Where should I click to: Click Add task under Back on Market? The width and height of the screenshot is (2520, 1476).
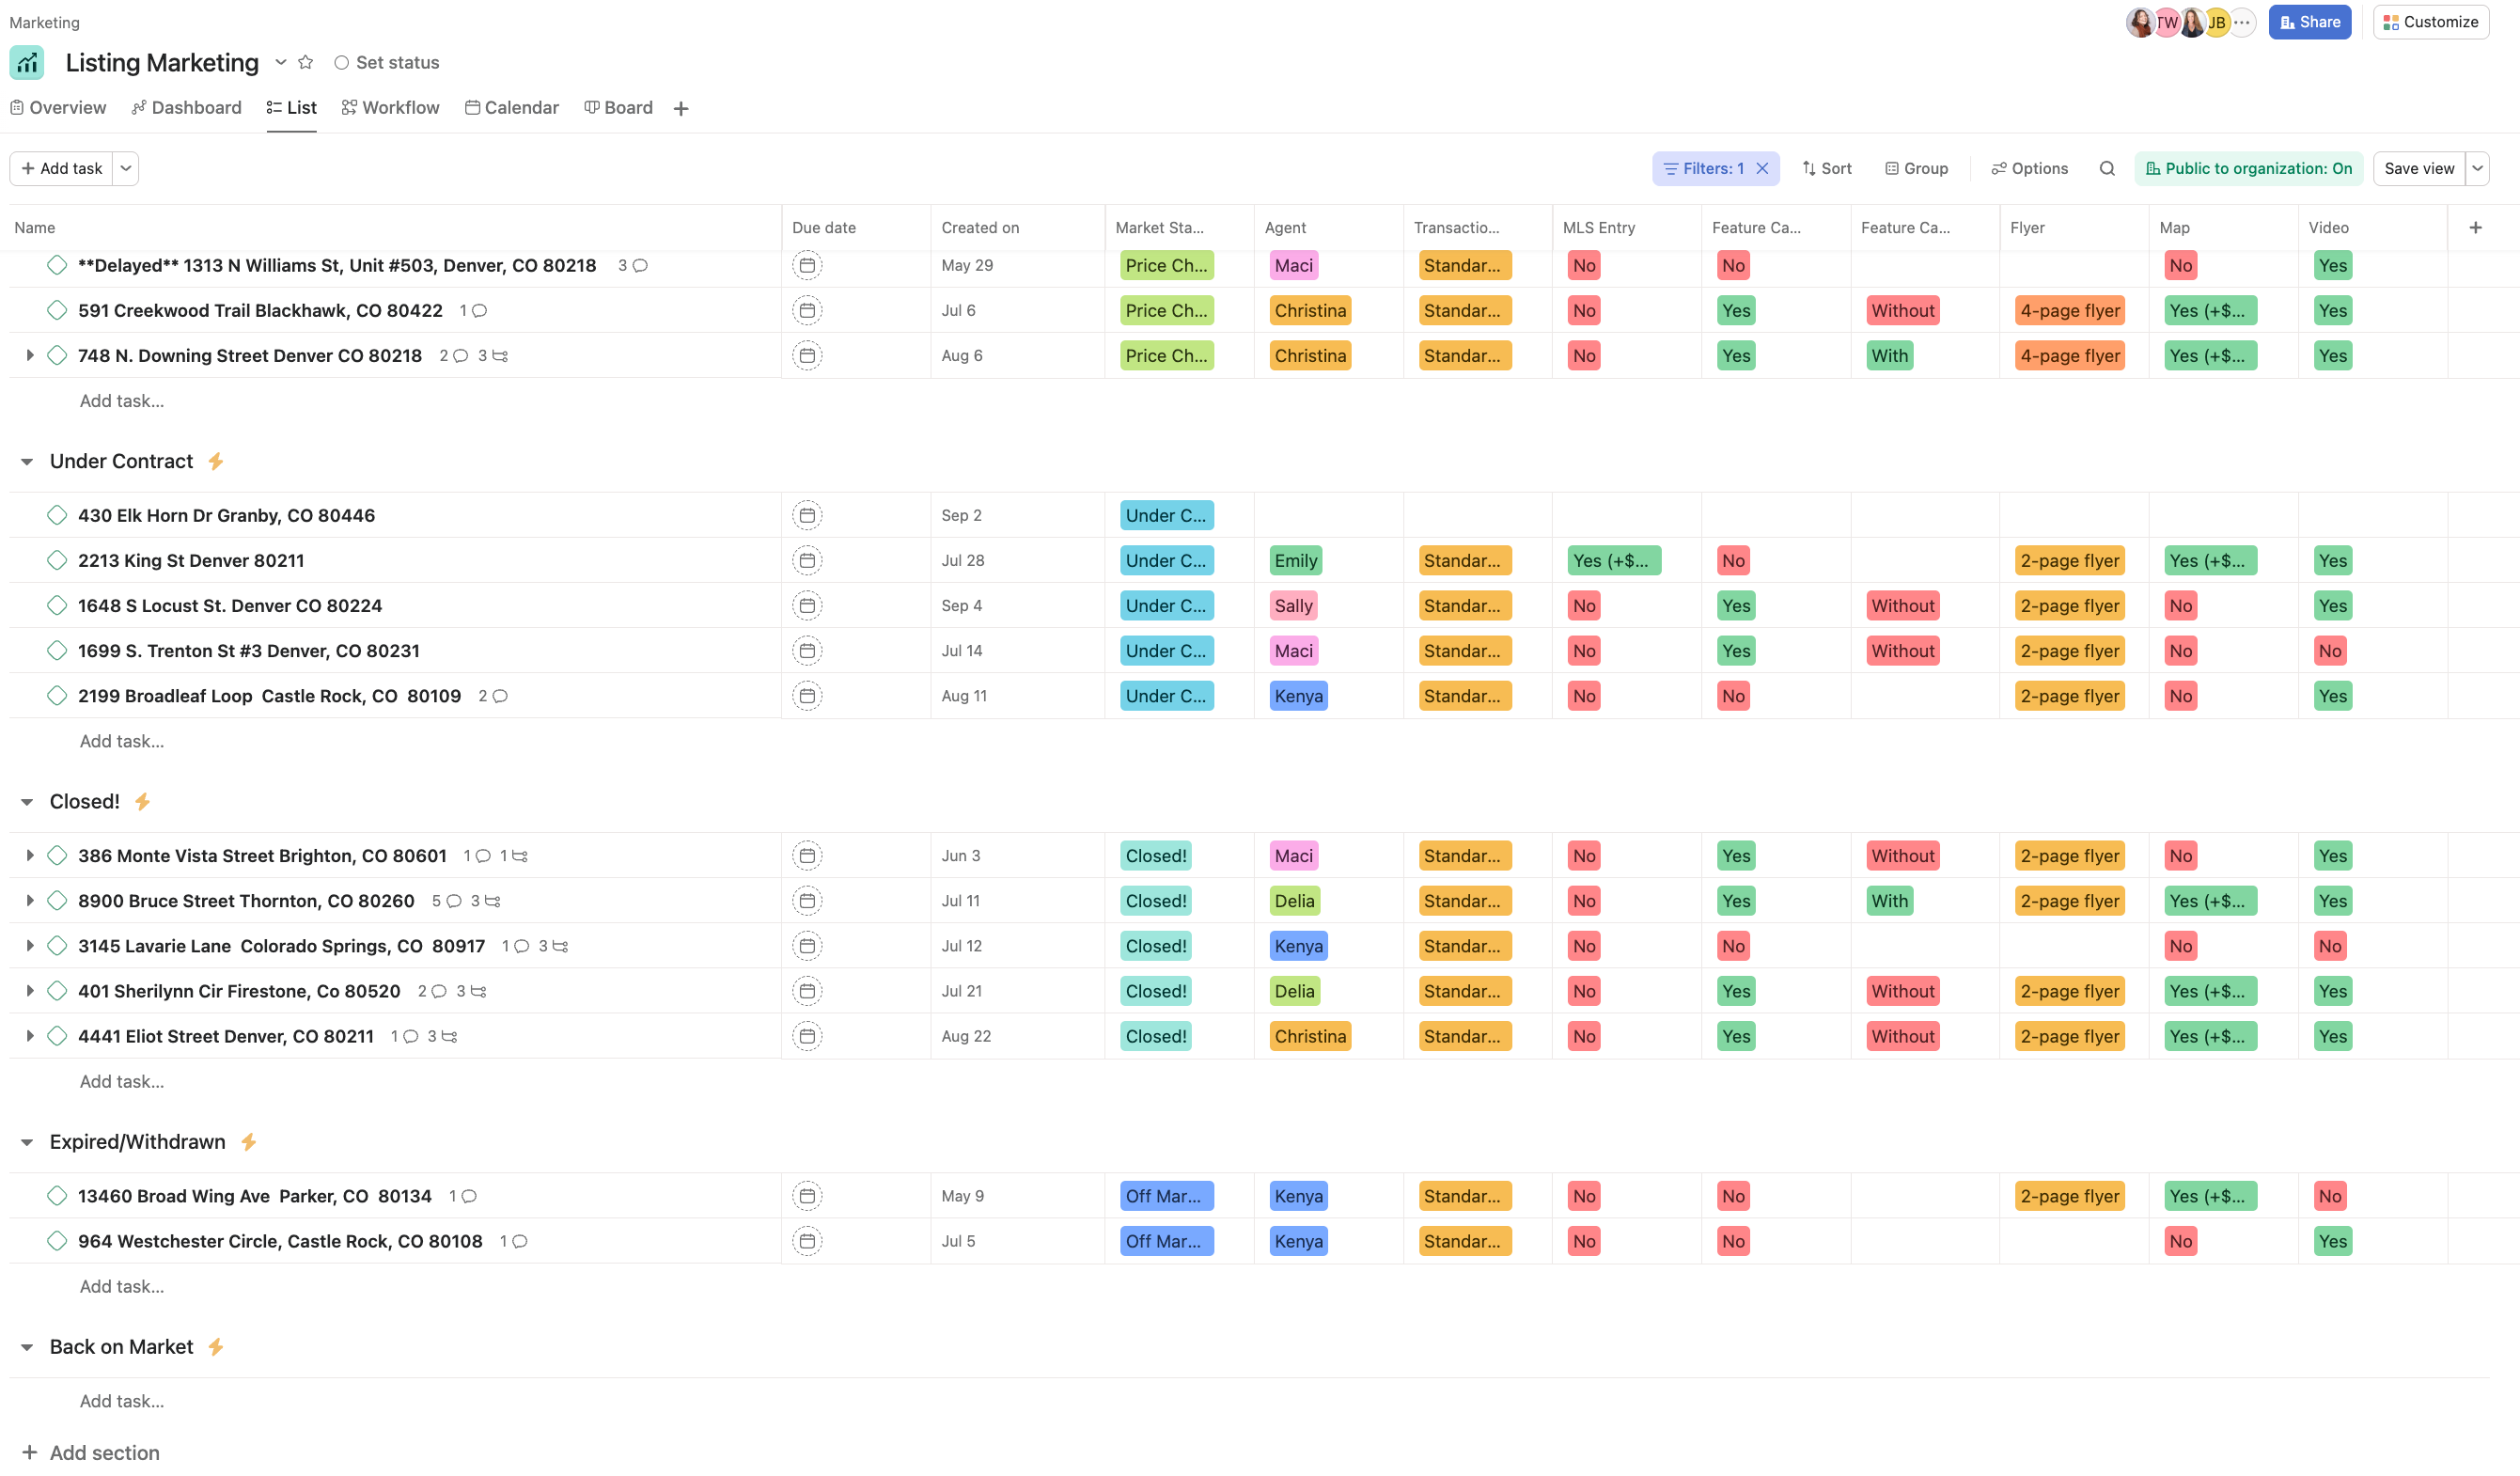click(x=121, y=1400)
